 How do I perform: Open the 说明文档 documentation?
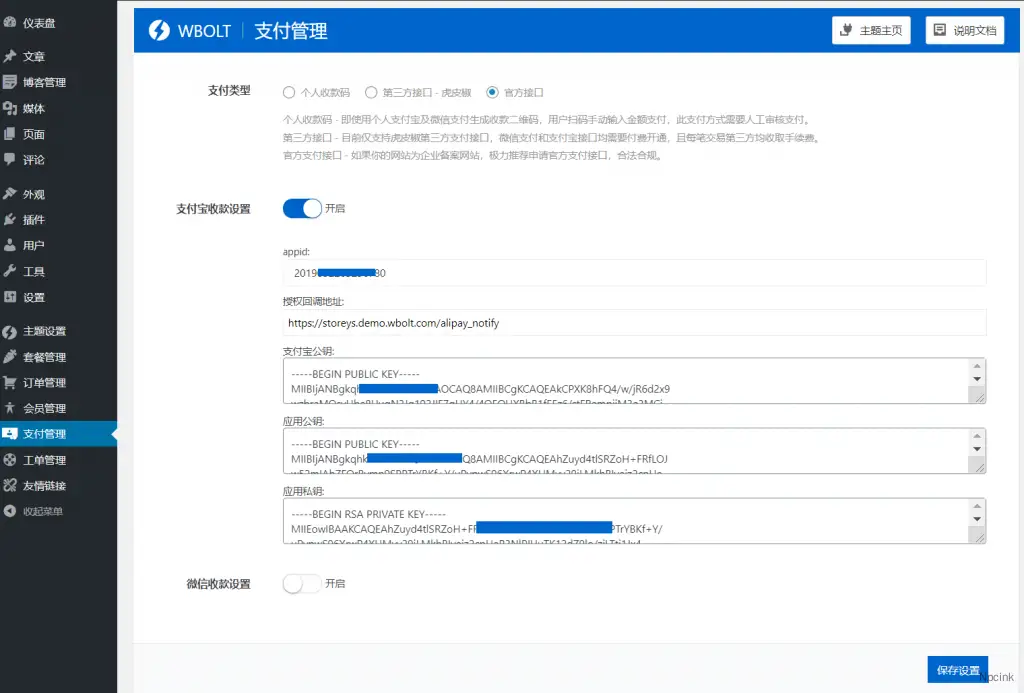(963, 30)
